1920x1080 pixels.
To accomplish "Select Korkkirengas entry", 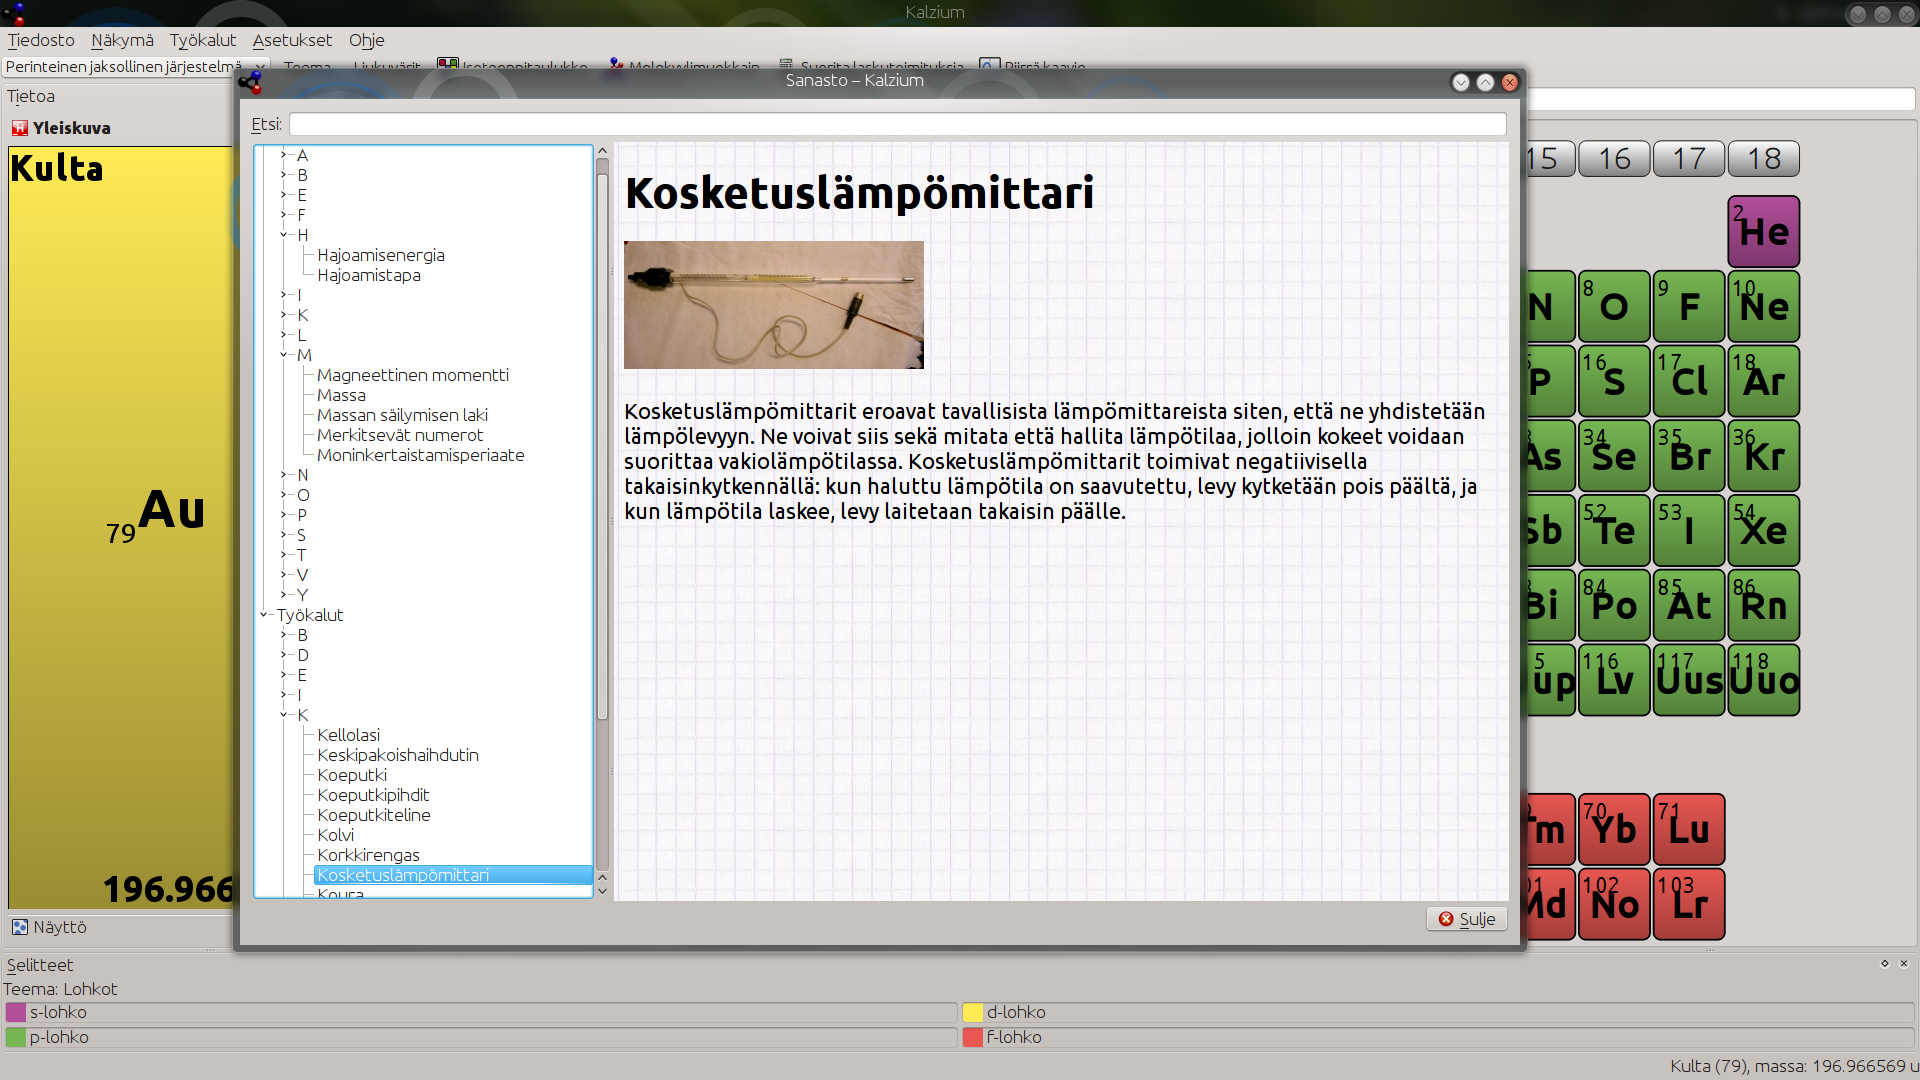I will [x=368, y=855].
